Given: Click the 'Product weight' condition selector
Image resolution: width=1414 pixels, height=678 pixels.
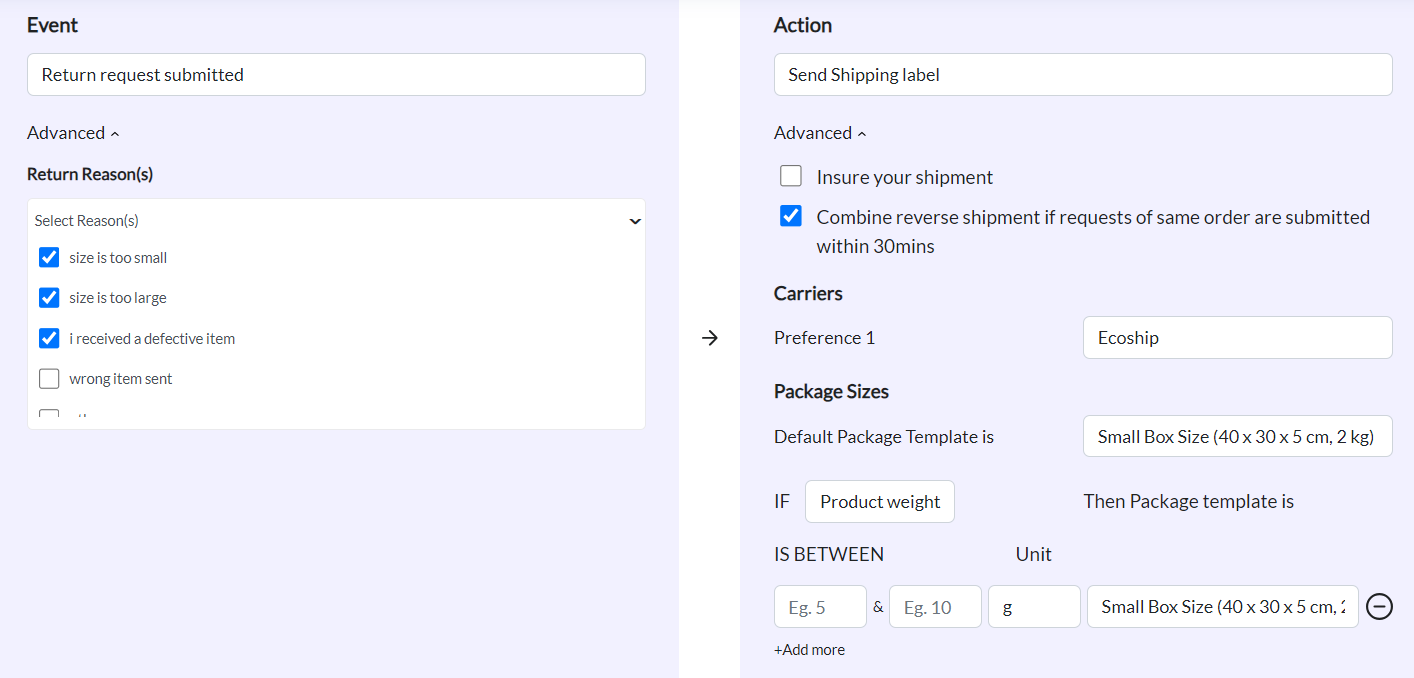Looking at the screenshot, I should tap(880, 502).
